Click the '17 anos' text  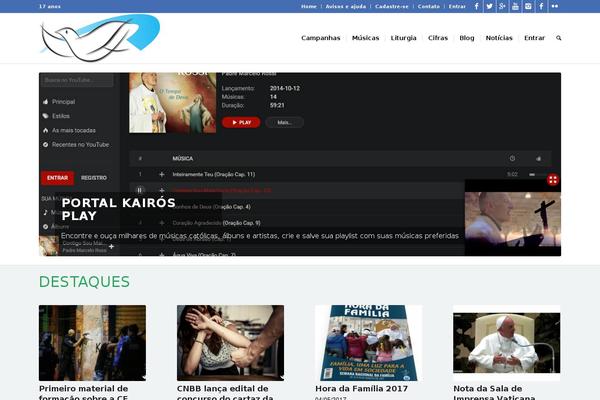[x=50, y=7]
